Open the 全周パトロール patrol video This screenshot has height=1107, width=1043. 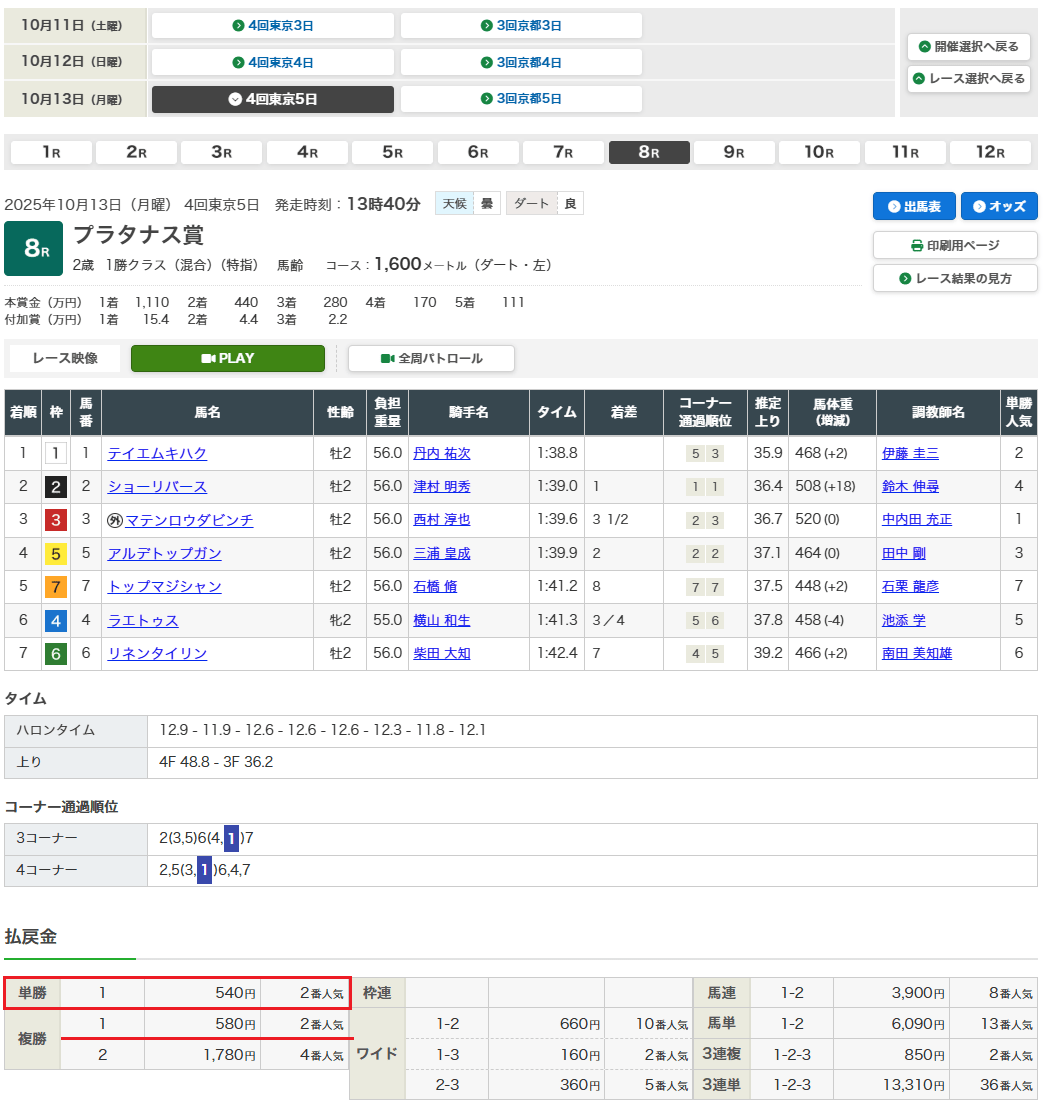(x=430, y=358)
